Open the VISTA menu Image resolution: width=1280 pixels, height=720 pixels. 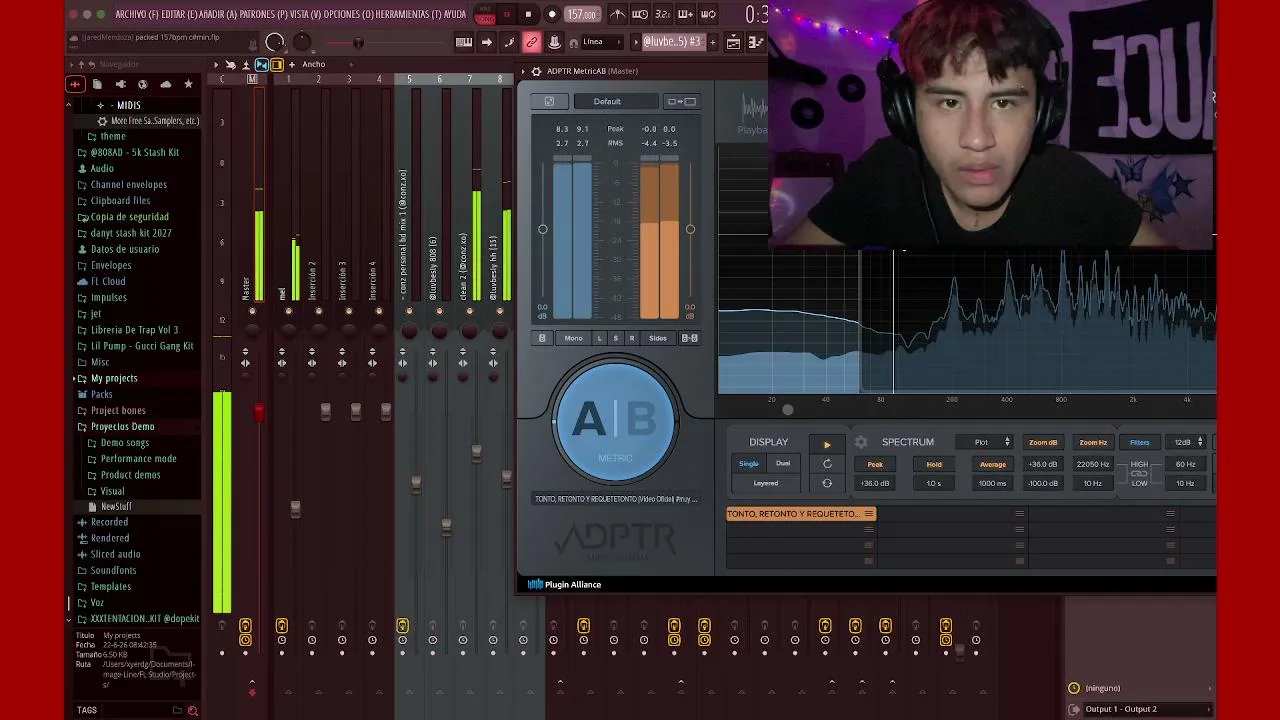pos(304,14)
